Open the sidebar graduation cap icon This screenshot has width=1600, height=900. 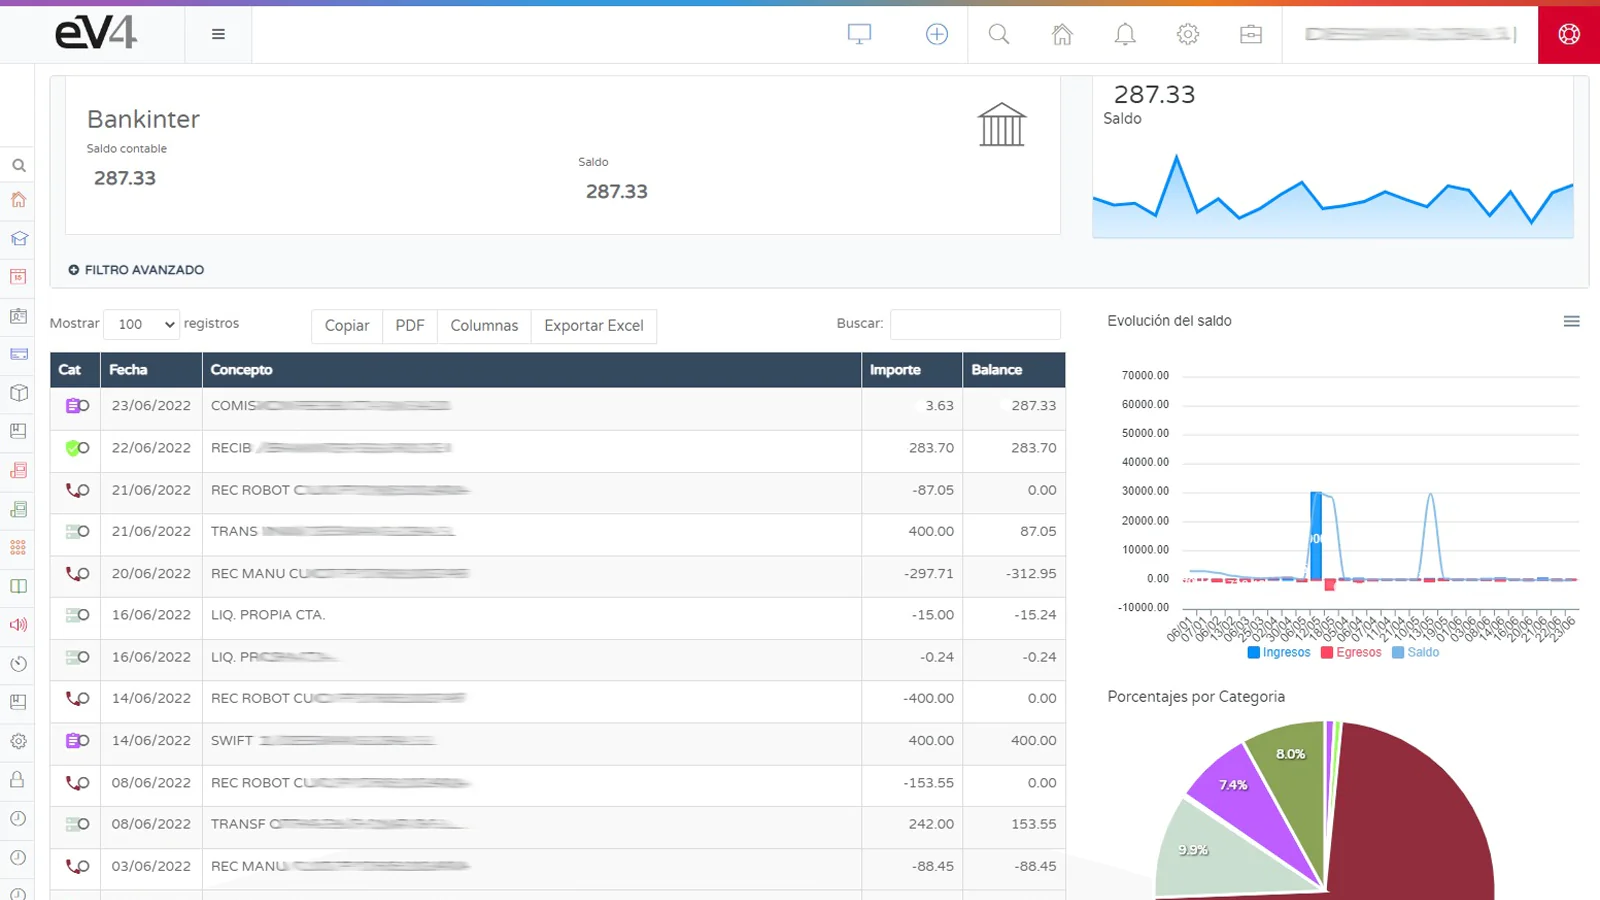[x=18, y=239]
